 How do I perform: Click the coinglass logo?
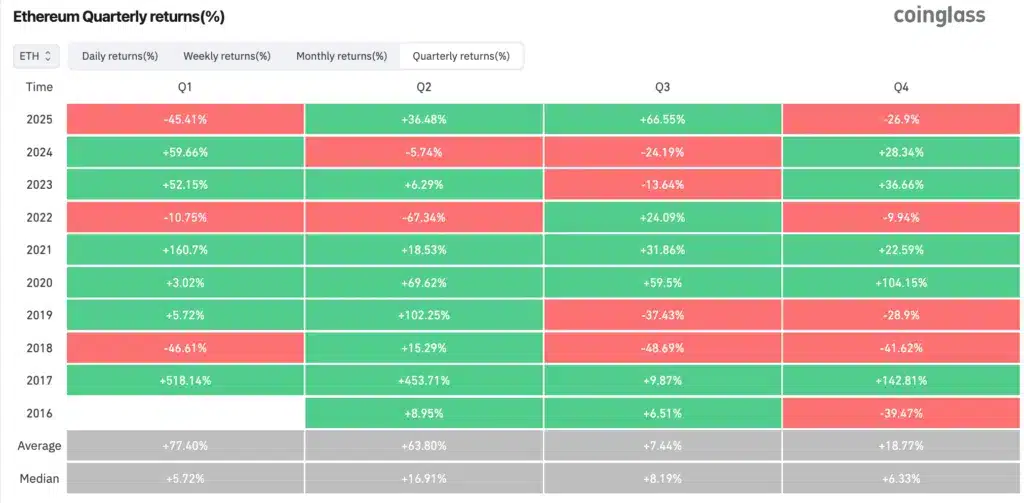pyautogui.click(x=938, y=15)
